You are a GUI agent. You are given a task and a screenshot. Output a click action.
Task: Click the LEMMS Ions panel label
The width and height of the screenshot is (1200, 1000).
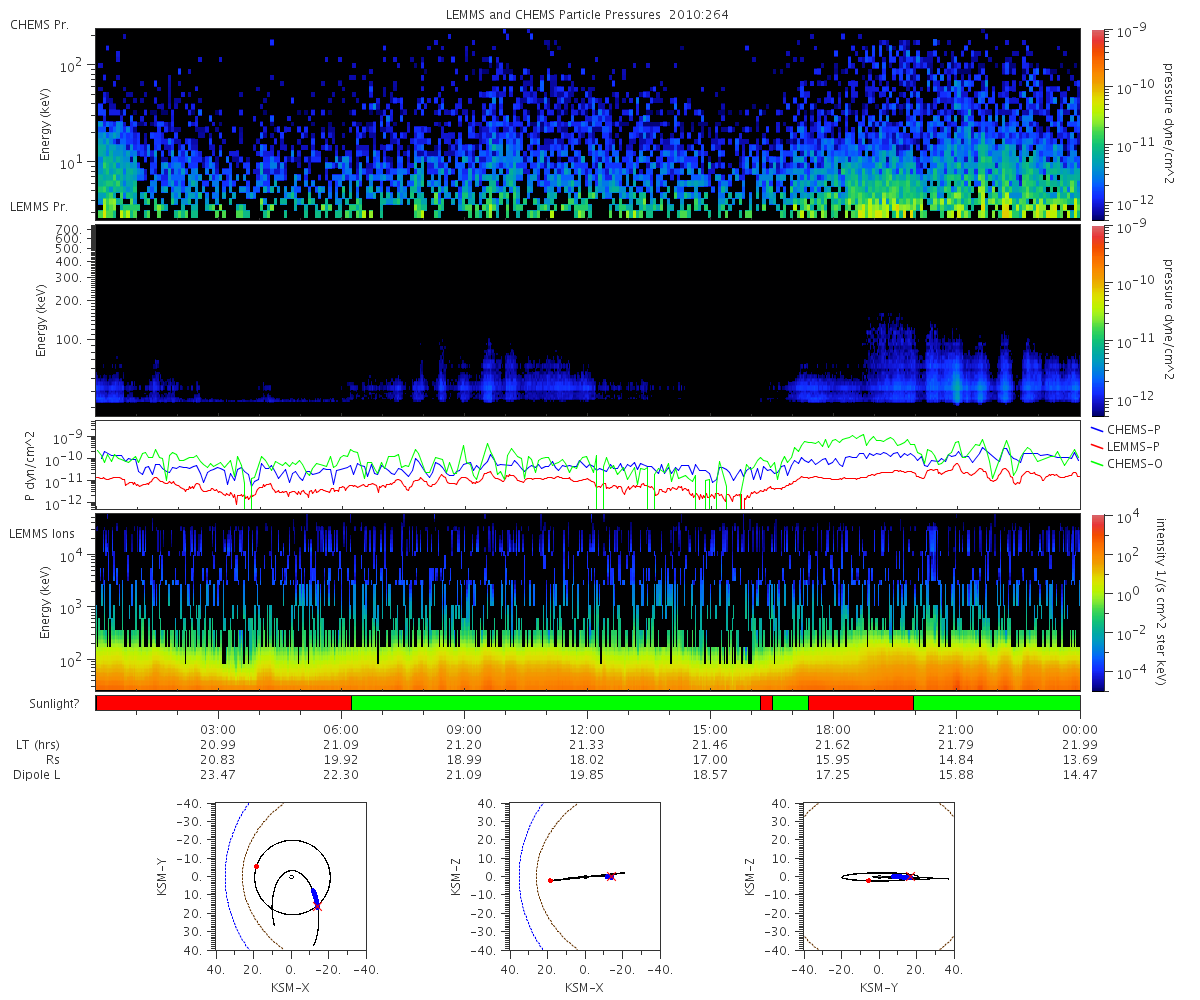tap(41, 535)
